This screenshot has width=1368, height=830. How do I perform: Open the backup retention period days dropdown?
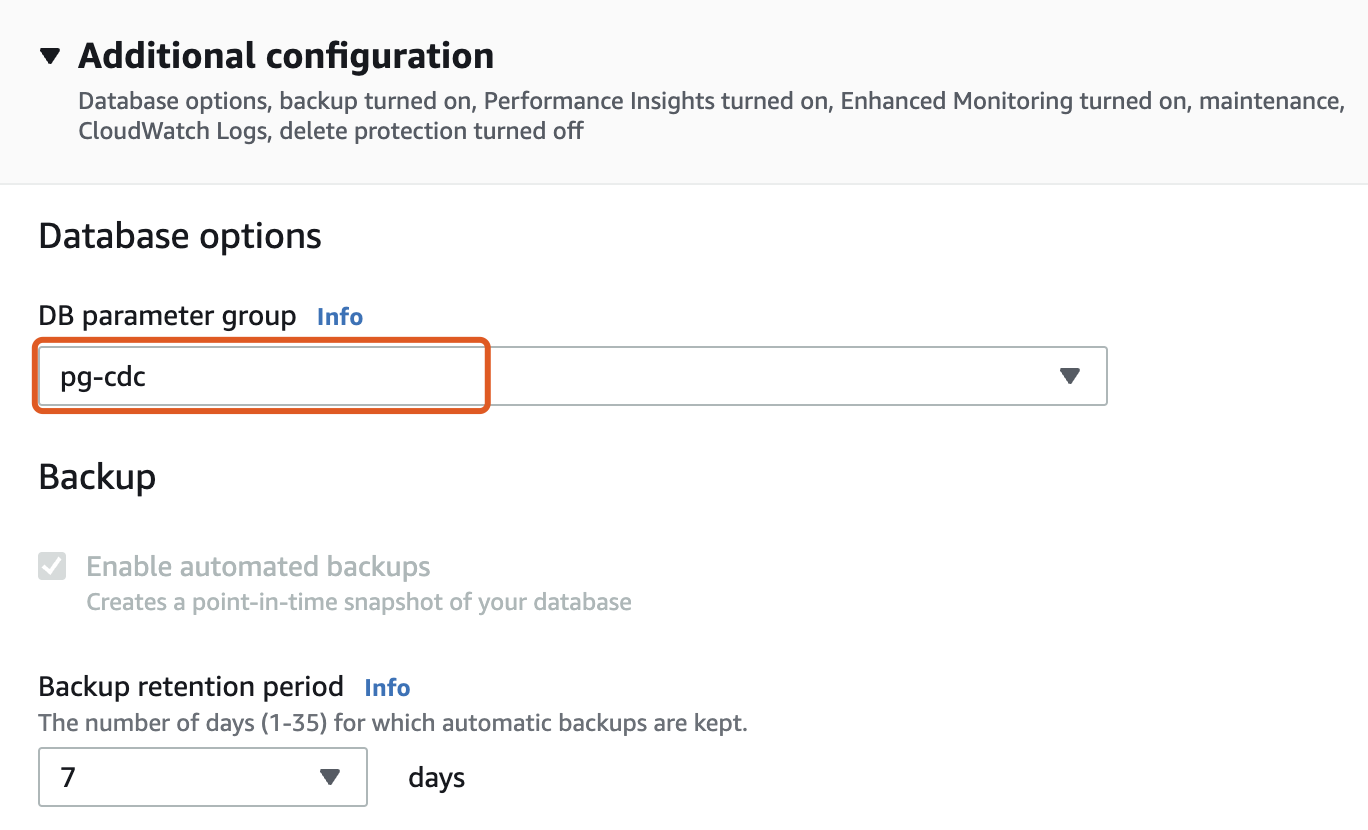click(202, 777)
